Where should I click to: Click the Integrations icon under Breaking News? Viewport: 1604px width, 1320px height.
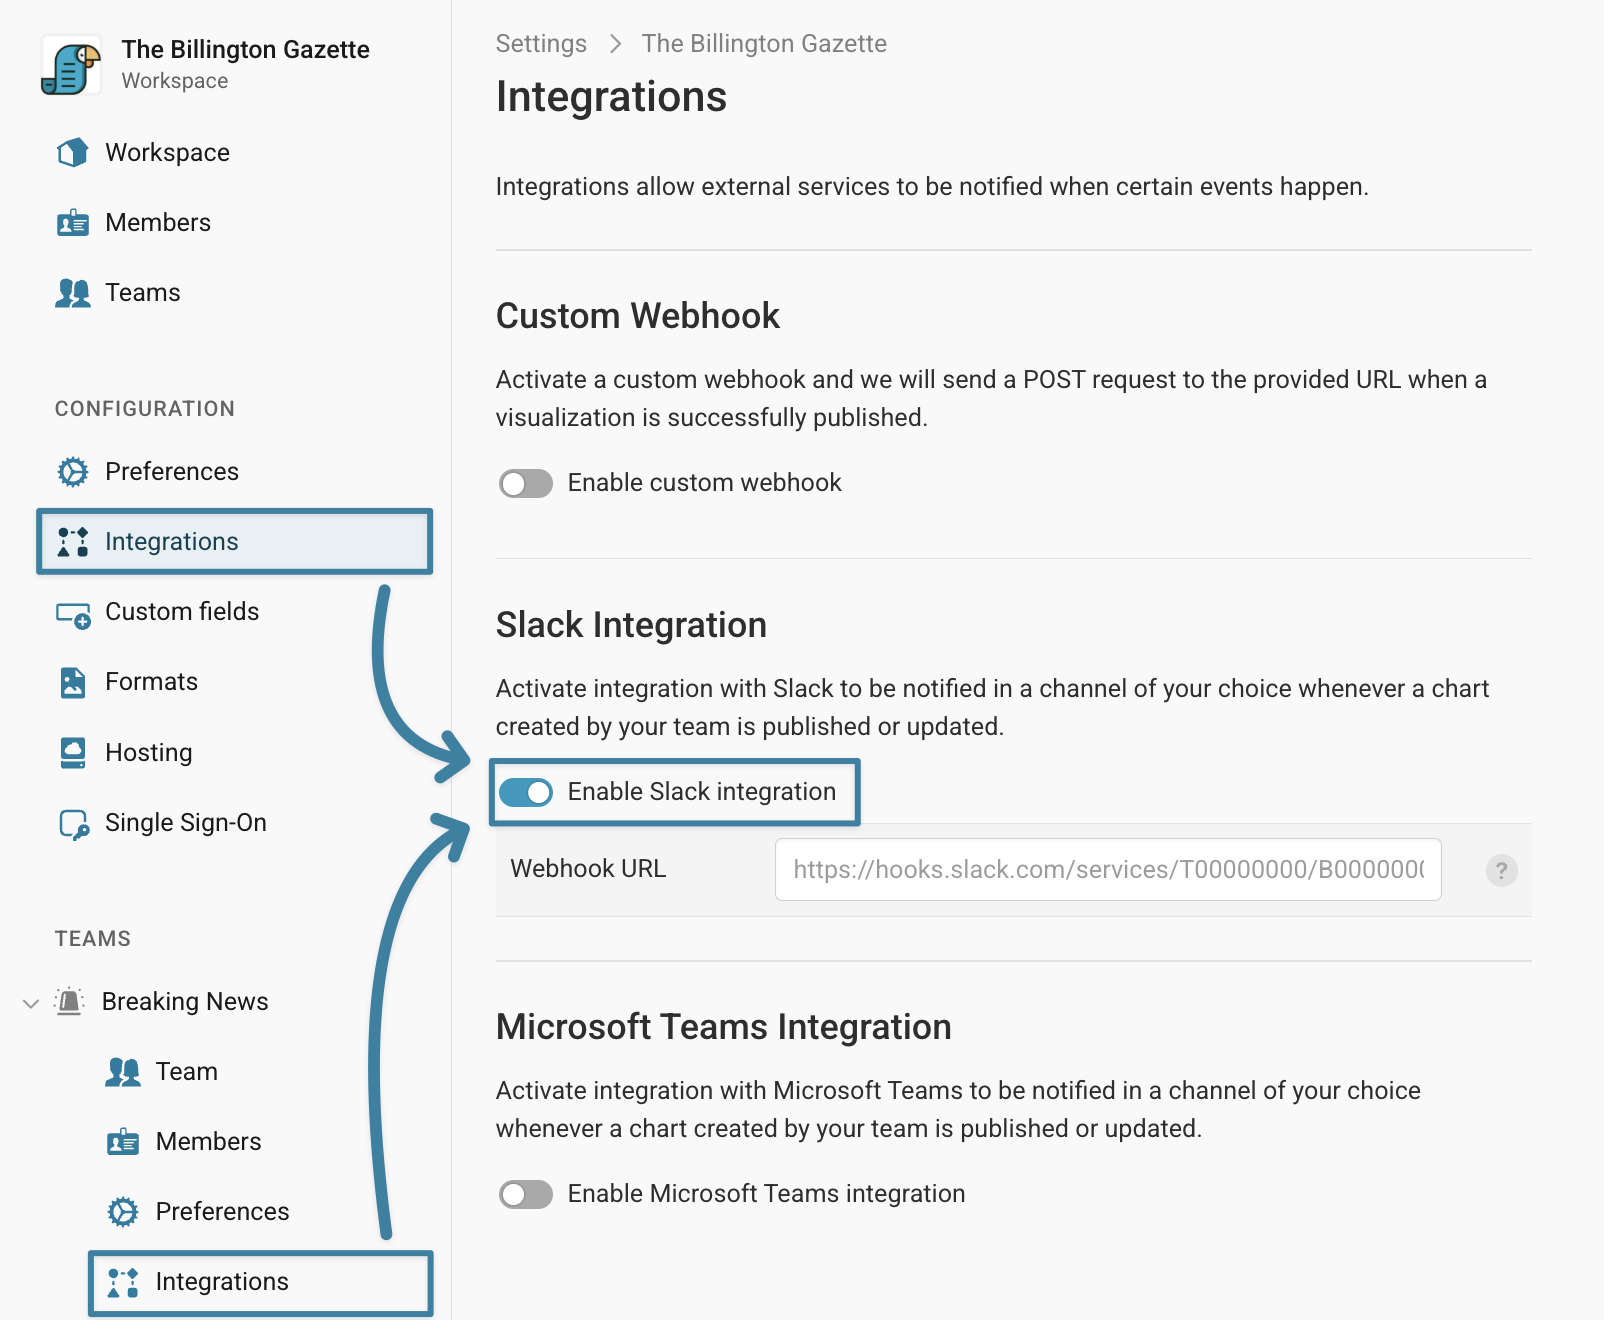tap(122, 1282)
